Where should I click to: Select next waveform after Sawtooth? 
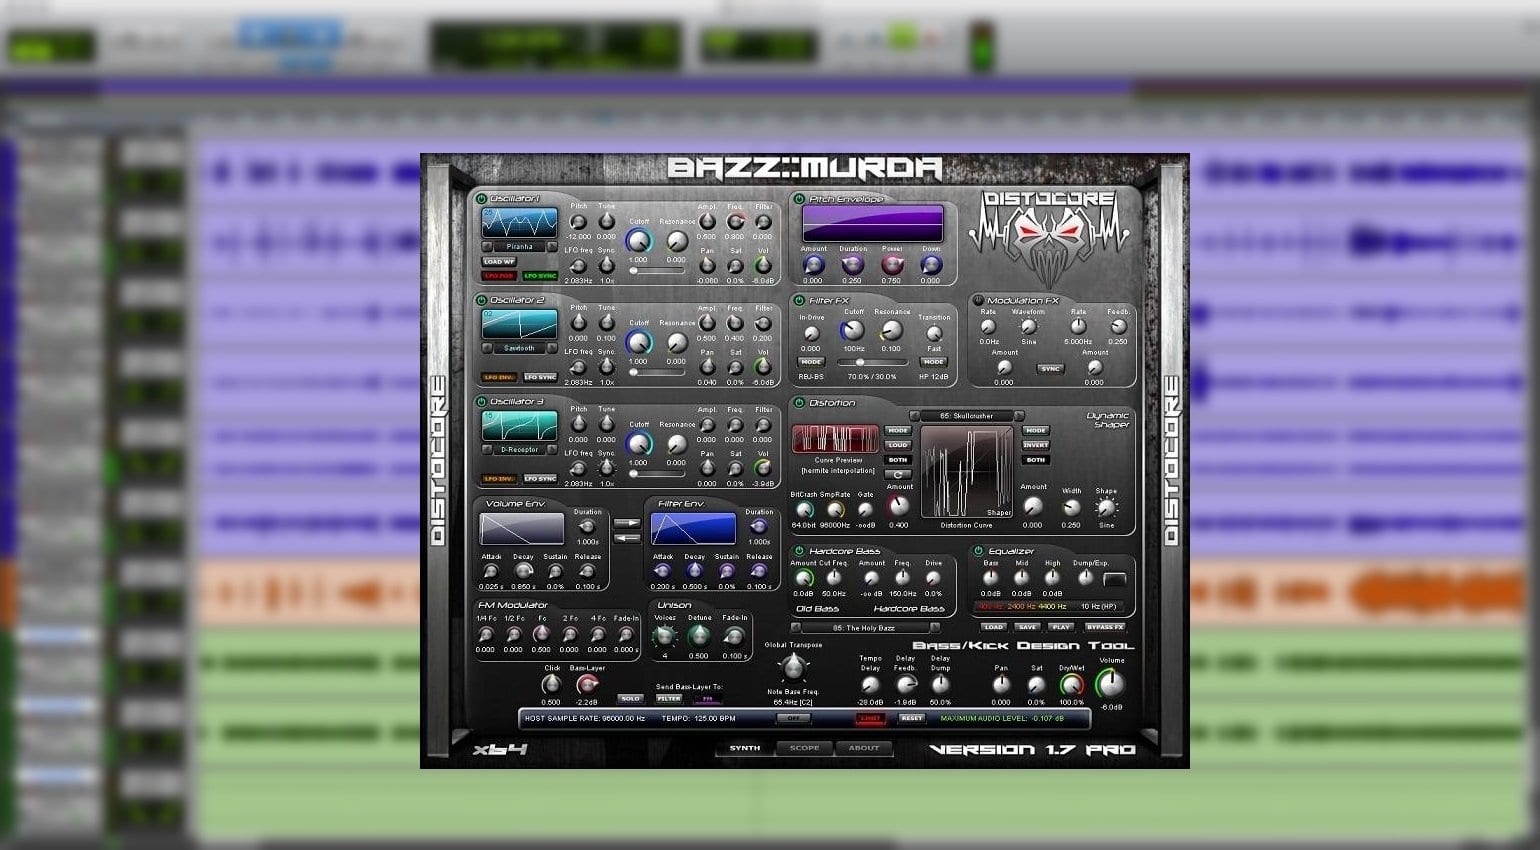click(x=553, y=348)
